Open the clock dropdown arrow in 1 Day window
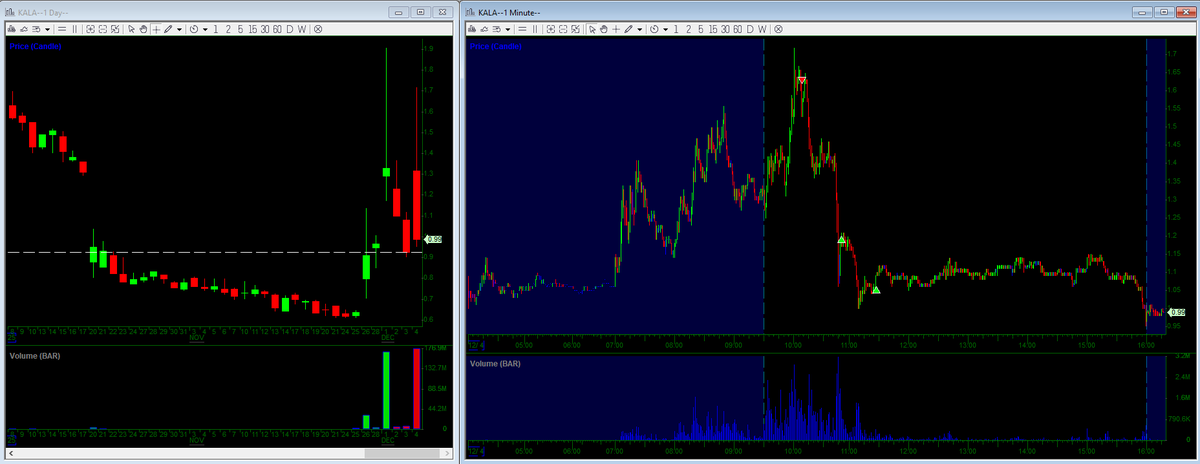The width and height of the screenshot is (1200, 464). click(205, 29)
